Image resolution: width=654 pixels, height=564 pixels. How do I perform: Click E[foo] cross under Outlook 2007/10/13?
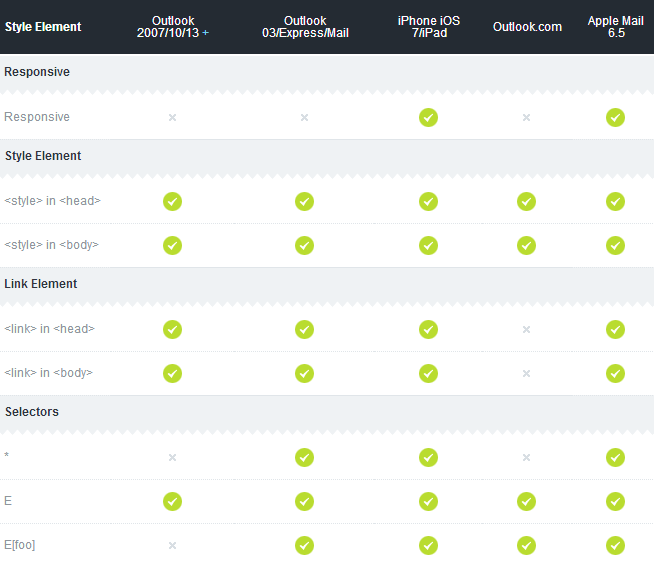[172, 545]
